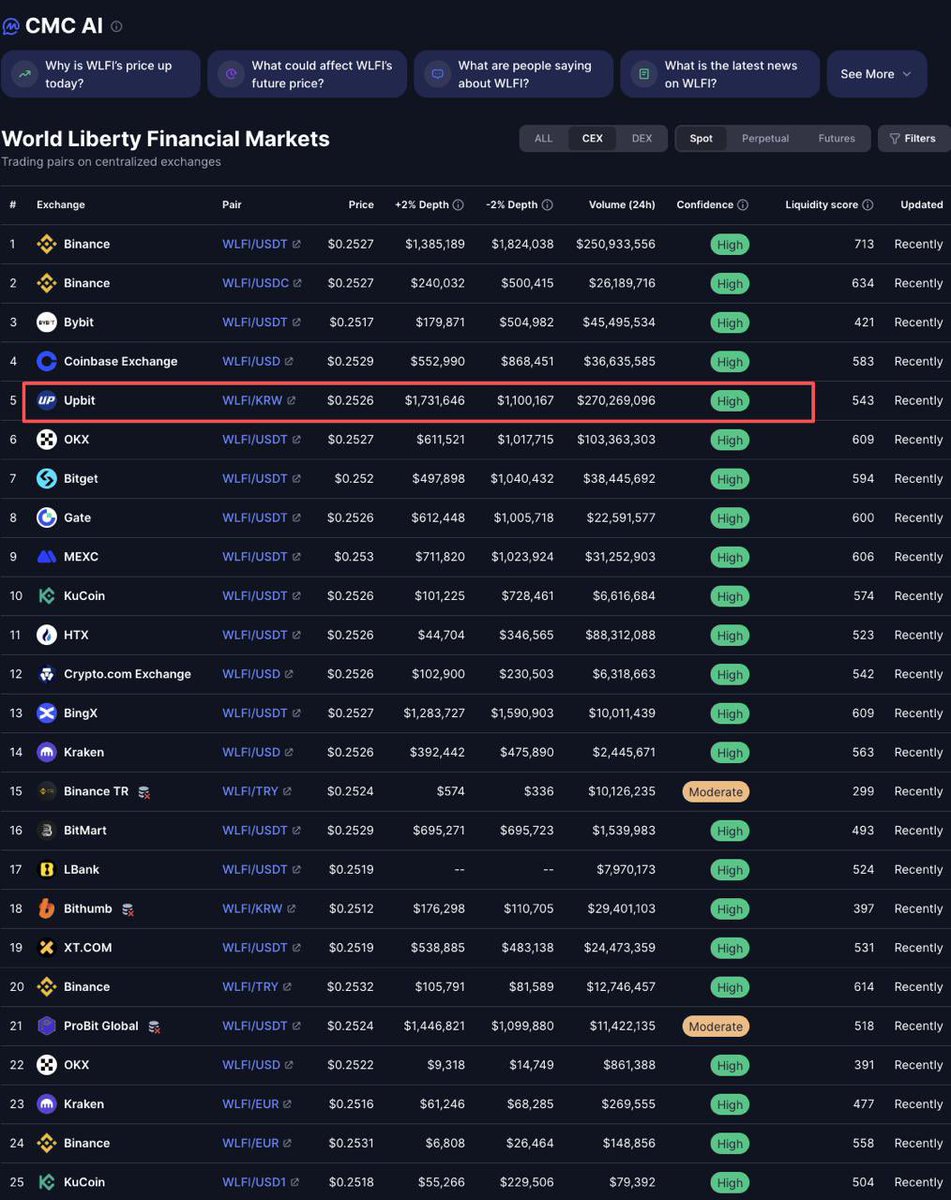This screenshot has width=951, height=1200.
Task: Click the CMC AI info icon
Action: [x=117, y=27]
